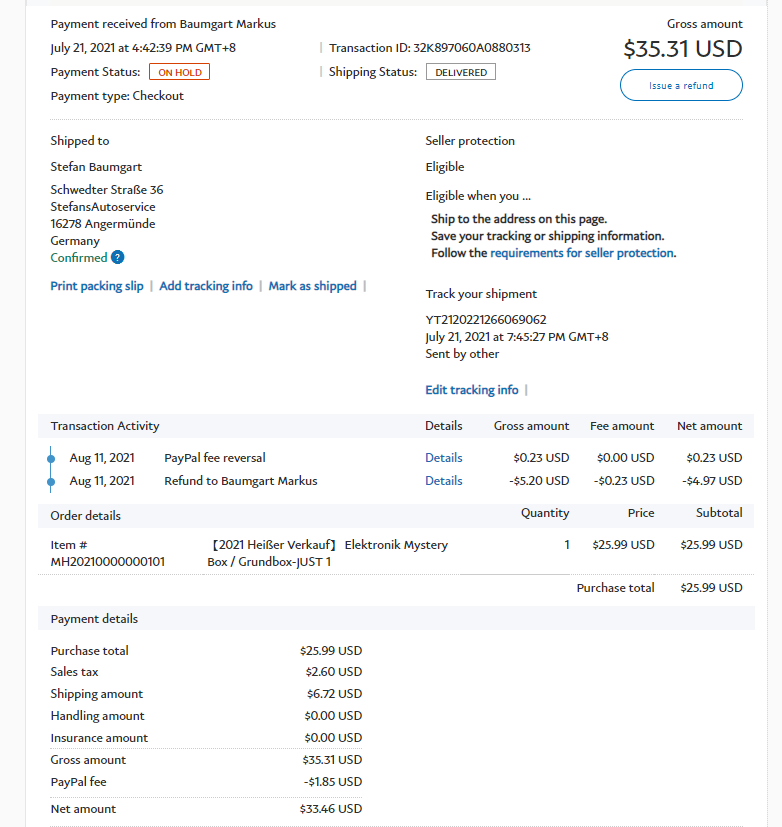Click the timeline dot for PayPal fee reversal
Image resolution: width=782 pixels, height=827 pixels.
tap(50, 458)
